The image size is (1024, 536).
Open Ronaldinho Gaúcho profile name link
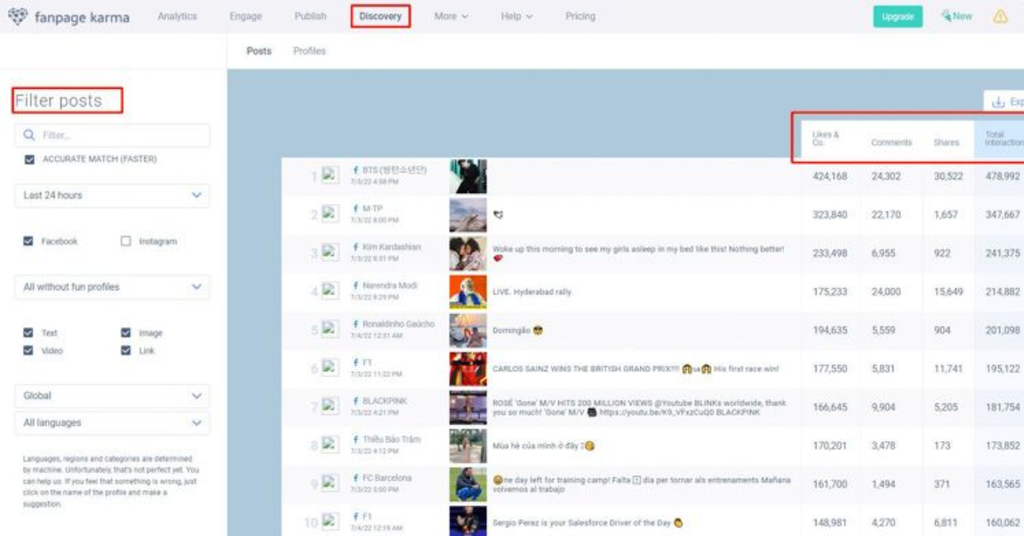click(x=398, y=324)
